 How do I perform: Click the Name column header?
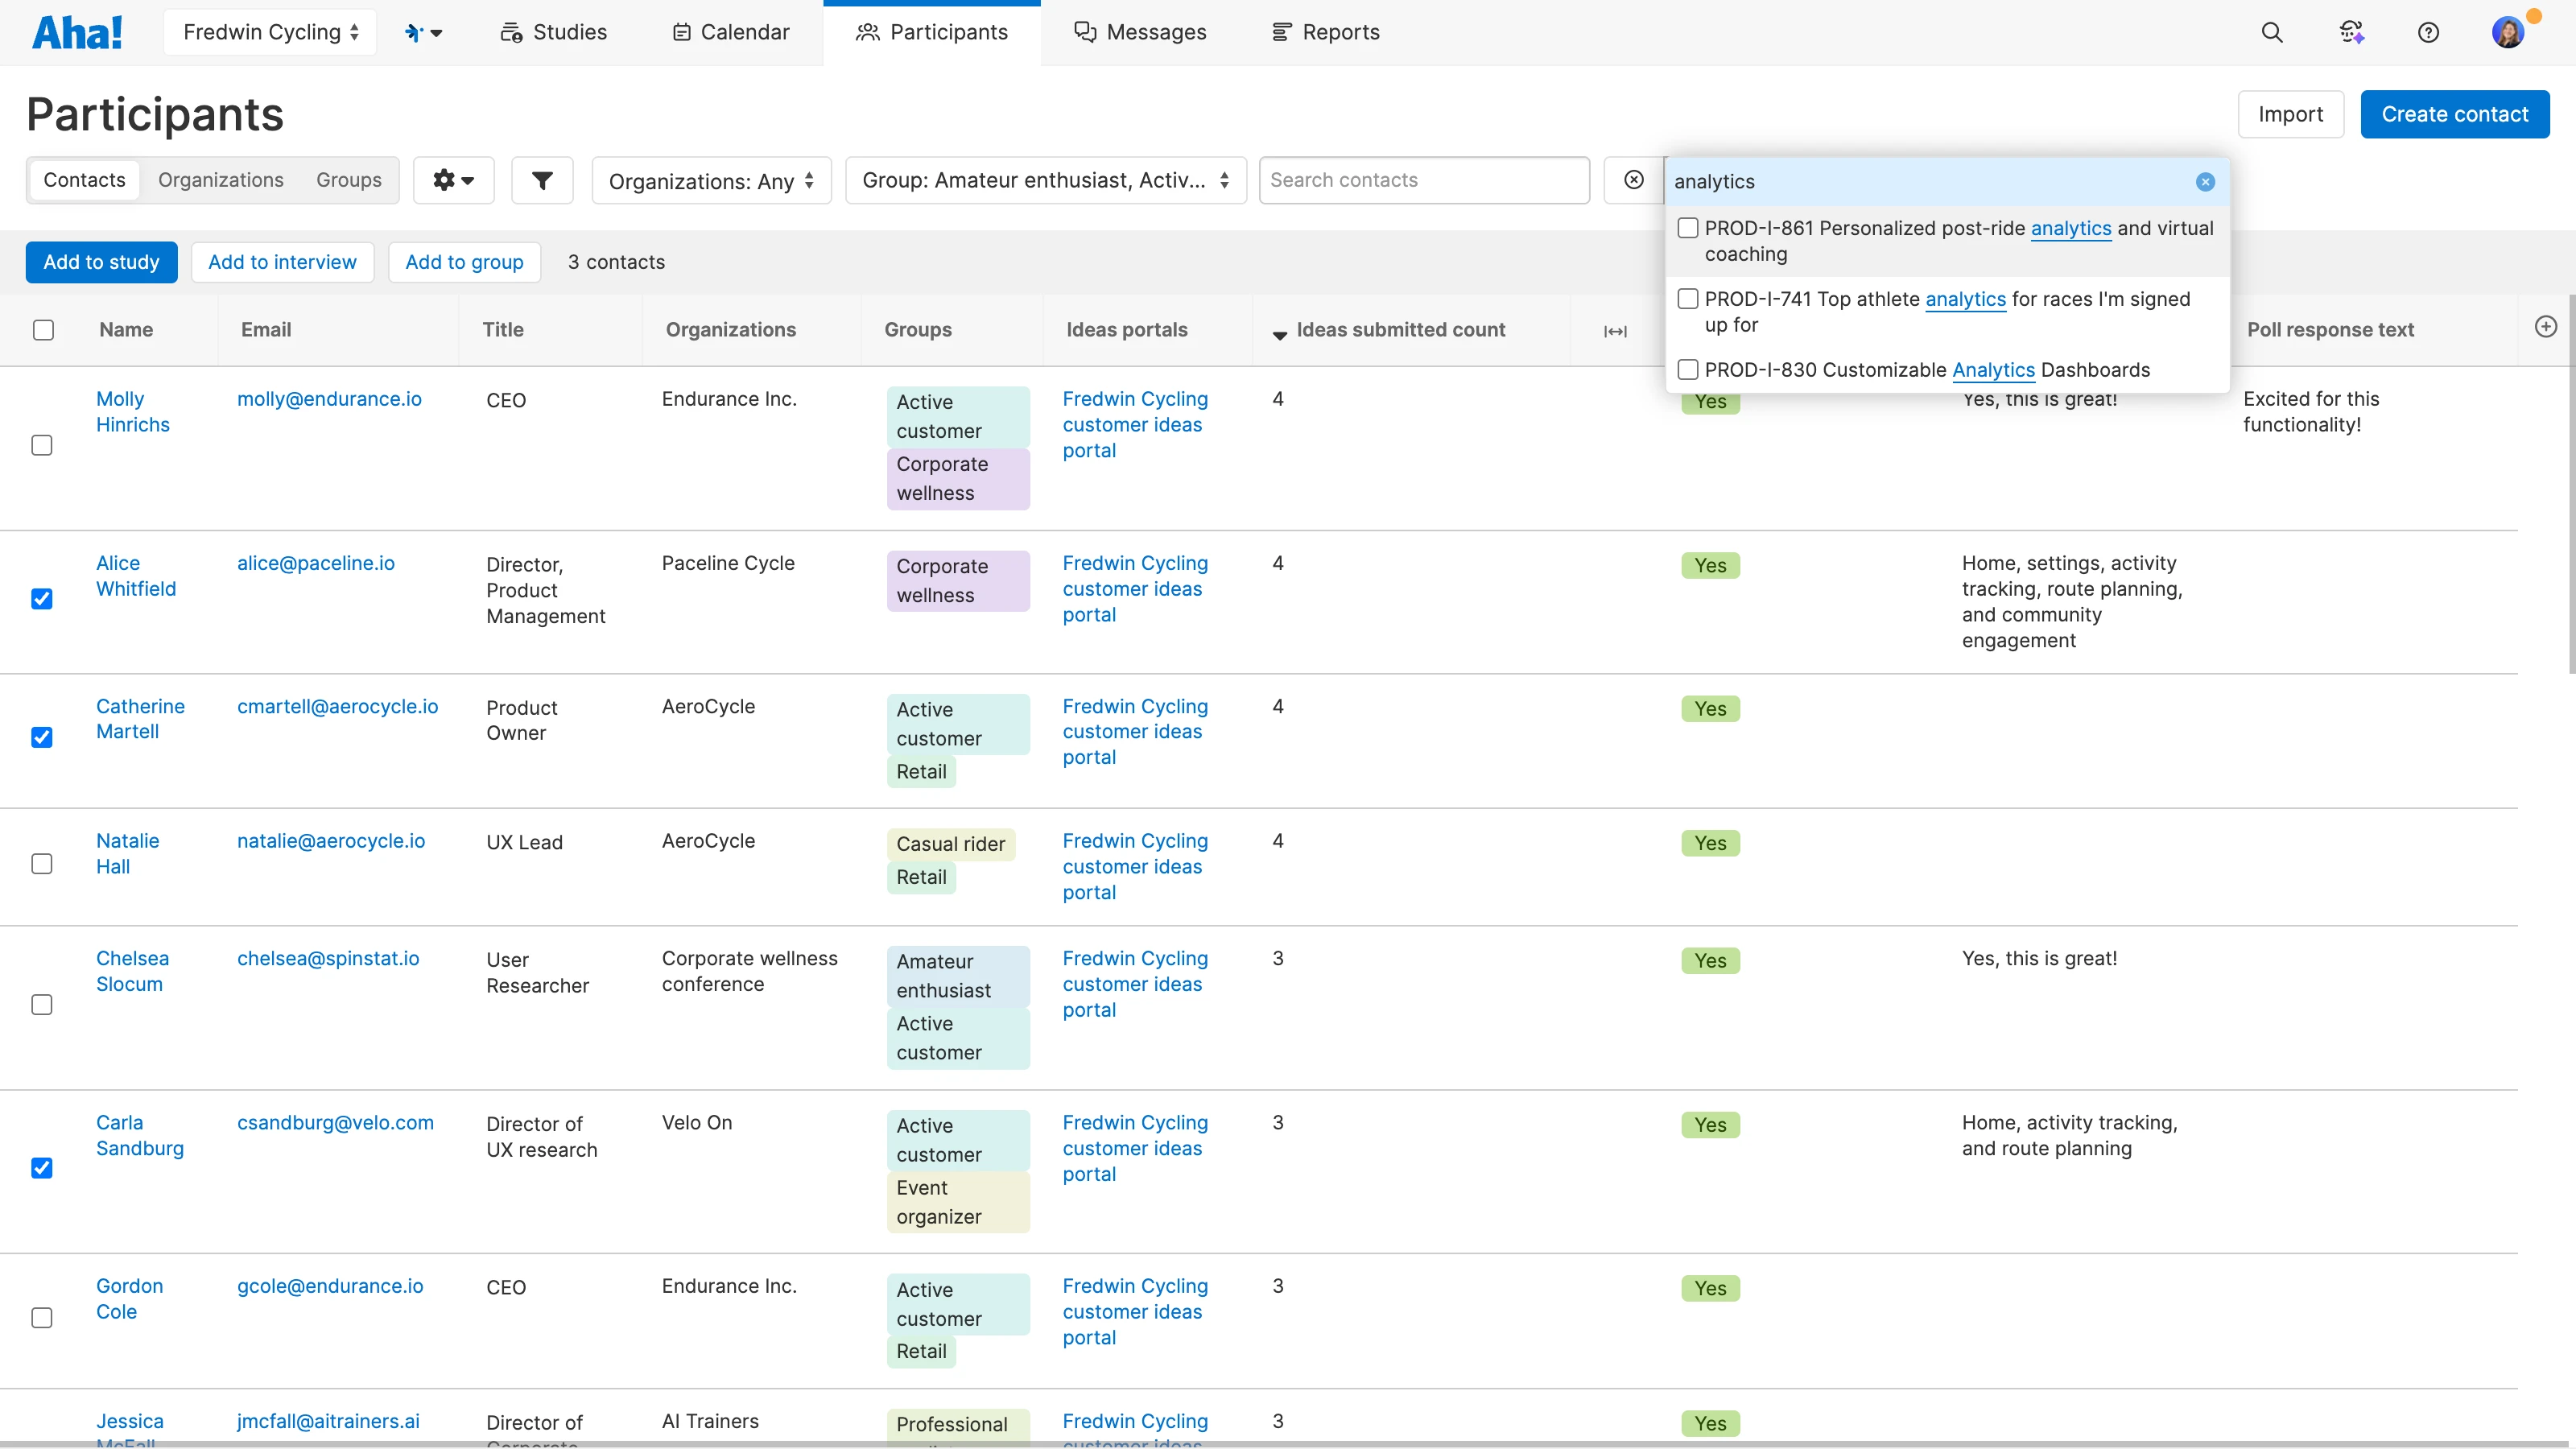point(126,330)
